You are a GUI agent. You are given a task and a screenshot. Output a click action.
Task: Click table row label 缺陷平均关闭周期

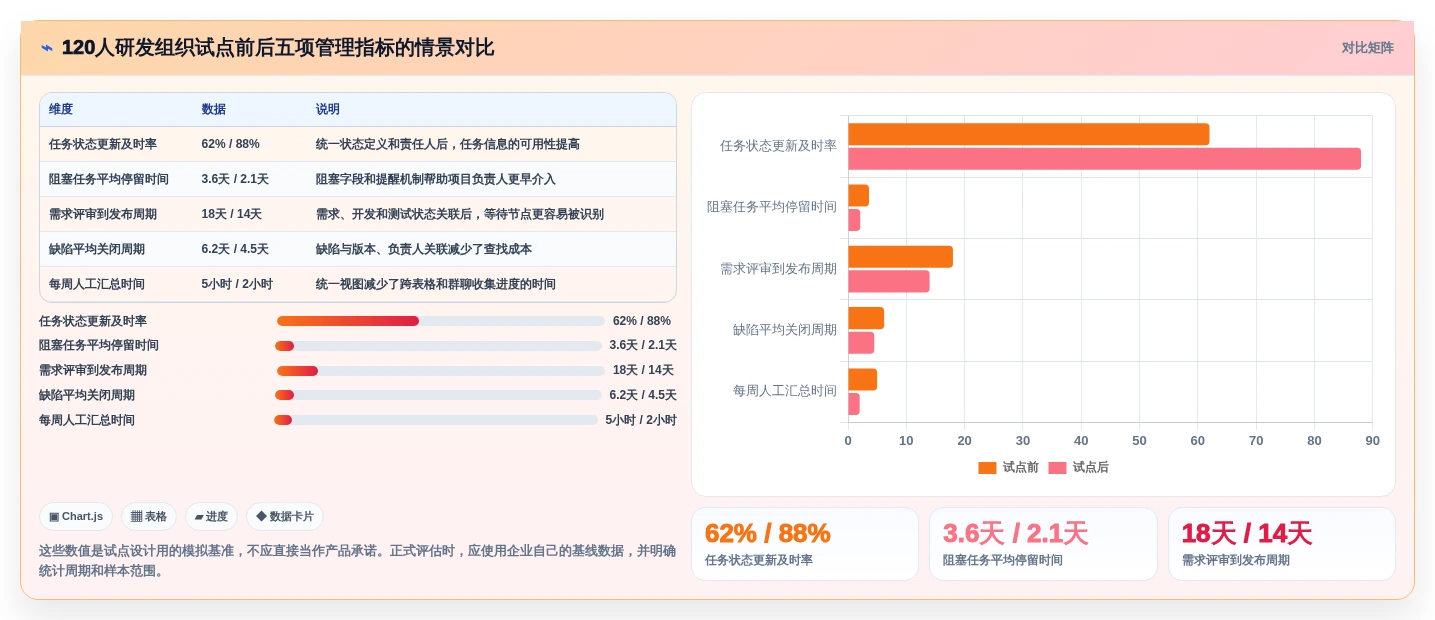97,249
